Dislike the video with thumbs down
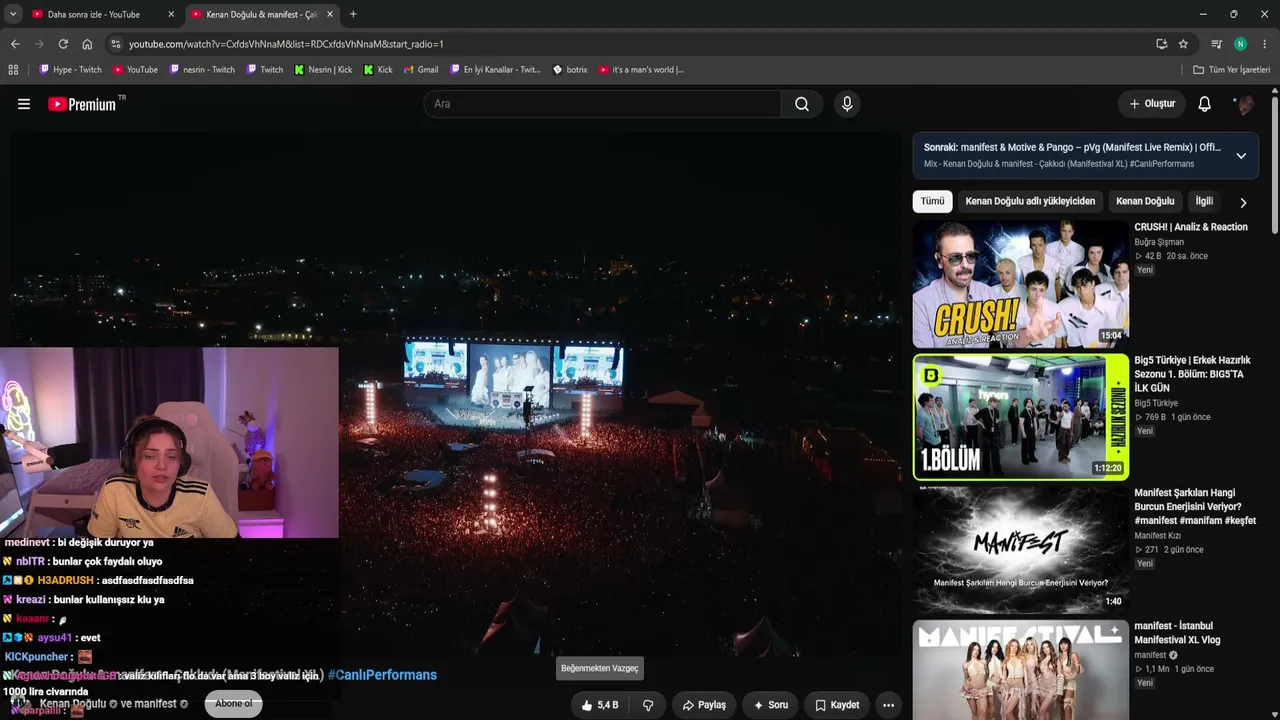 pyautogui.click(x=648, y=705)
